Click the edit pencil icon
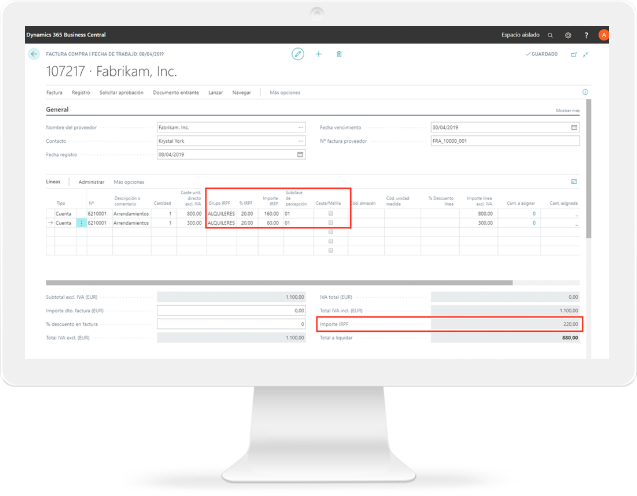The image size is (637, 496). tap(297, 53)
